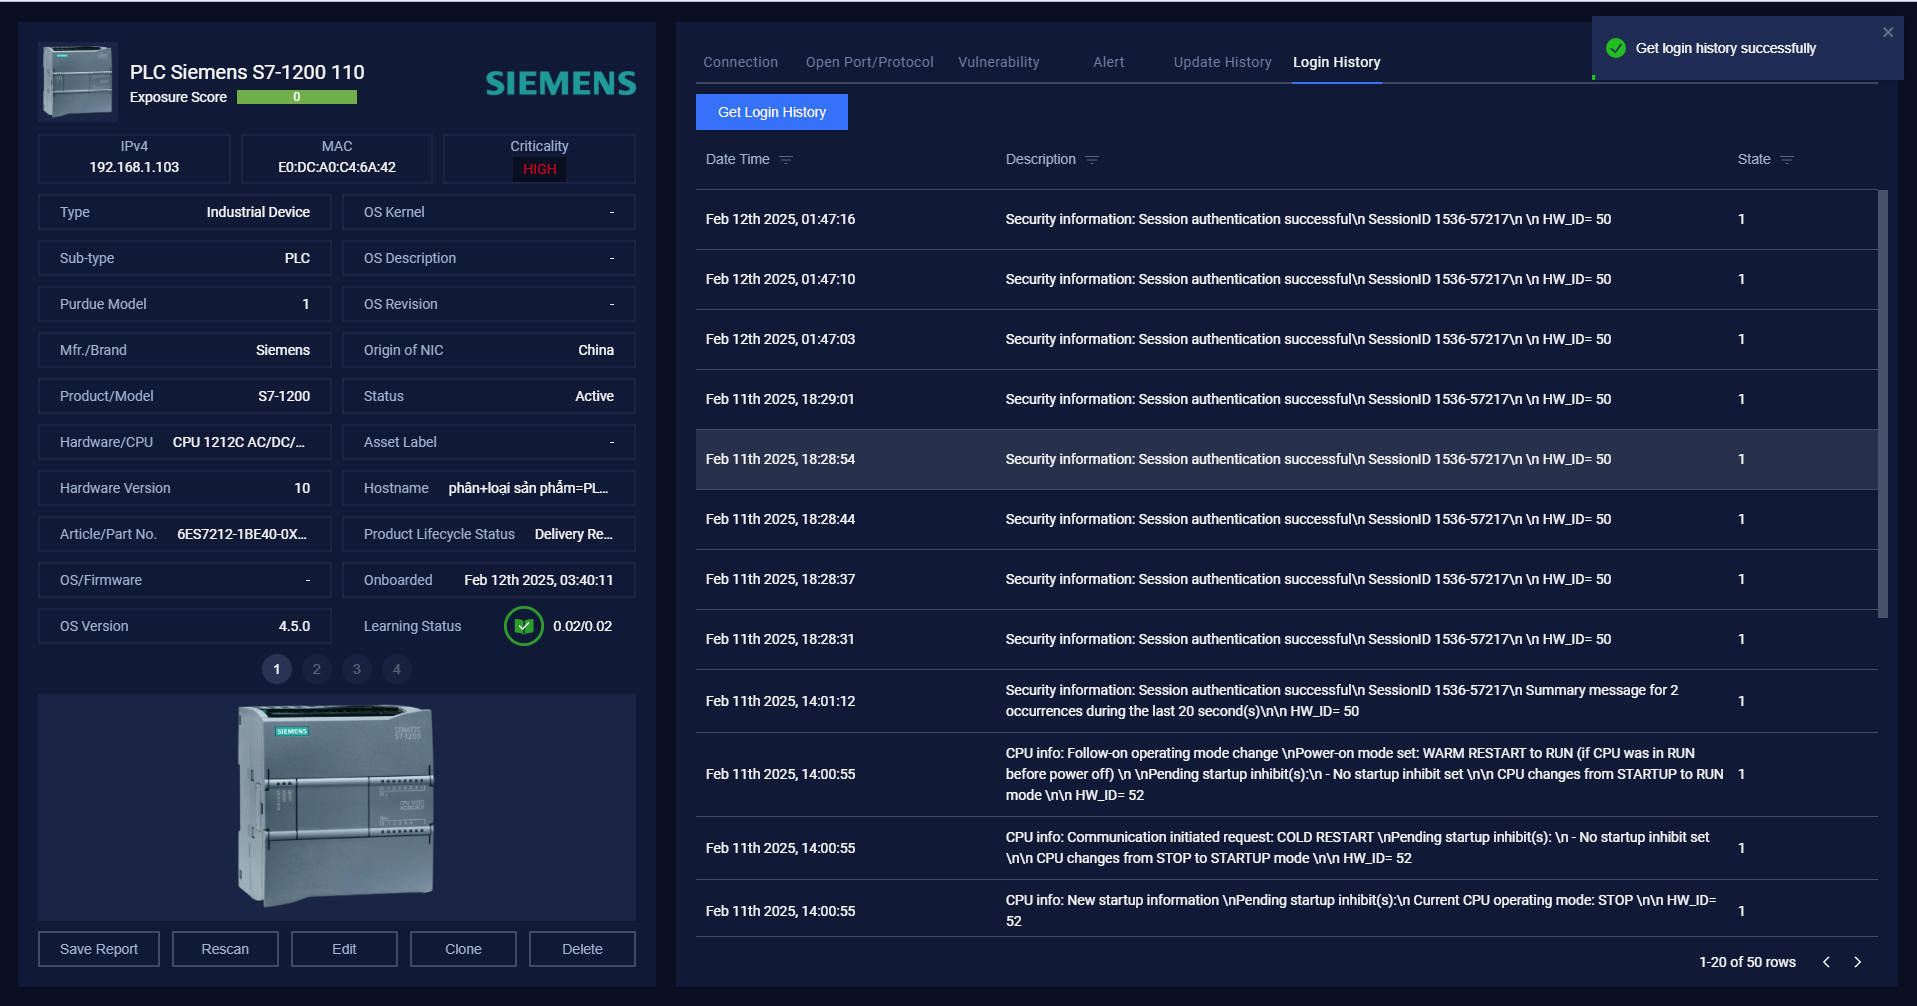1917x1006 pixels.
Task: Click the Product Lifecycle Status value Delivery Re...
Action: pyautogui.click(x=574, y=534)
